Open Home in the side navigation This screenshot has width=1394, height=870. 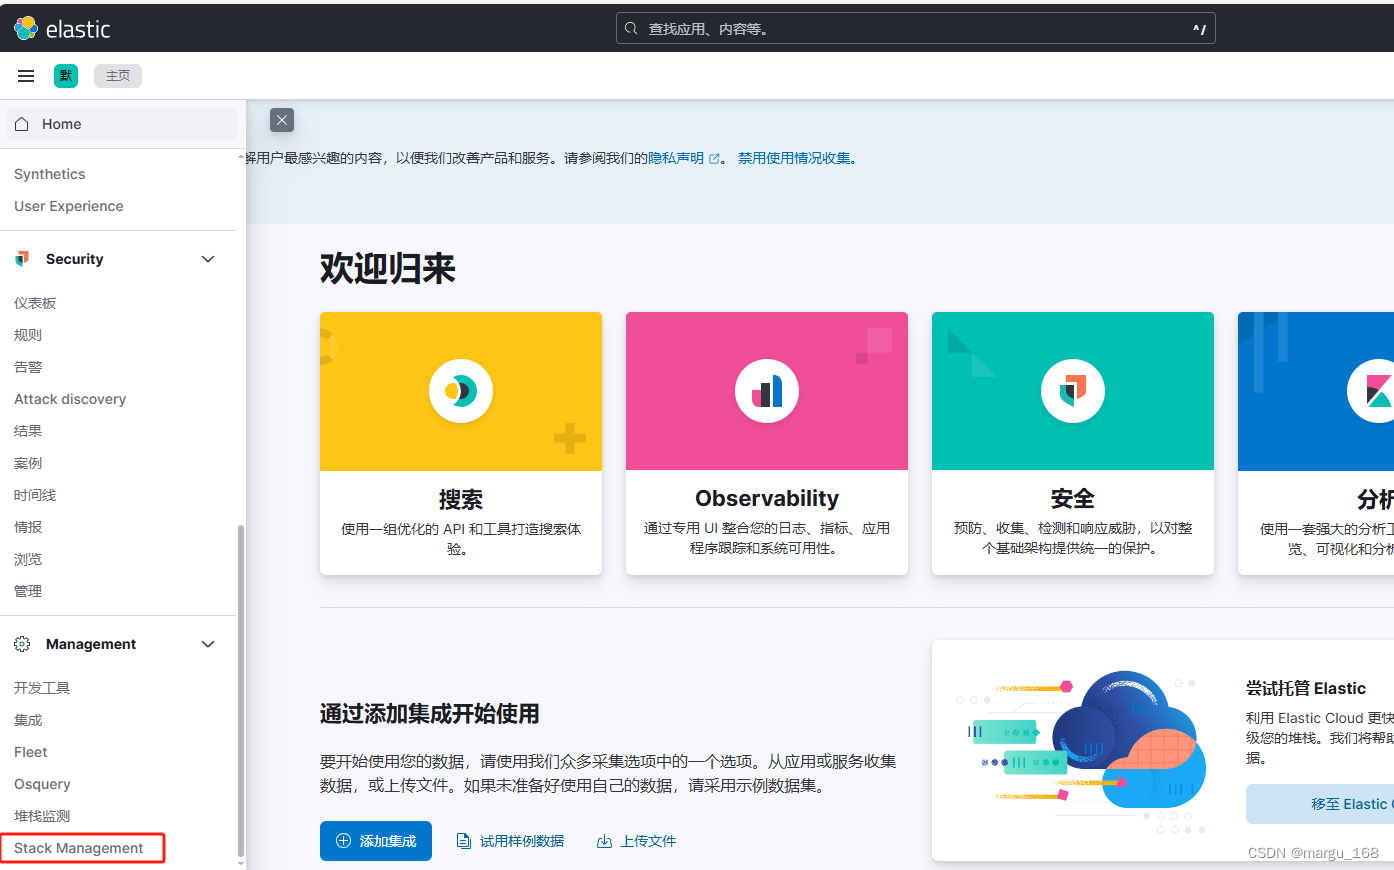click(122, 124)
